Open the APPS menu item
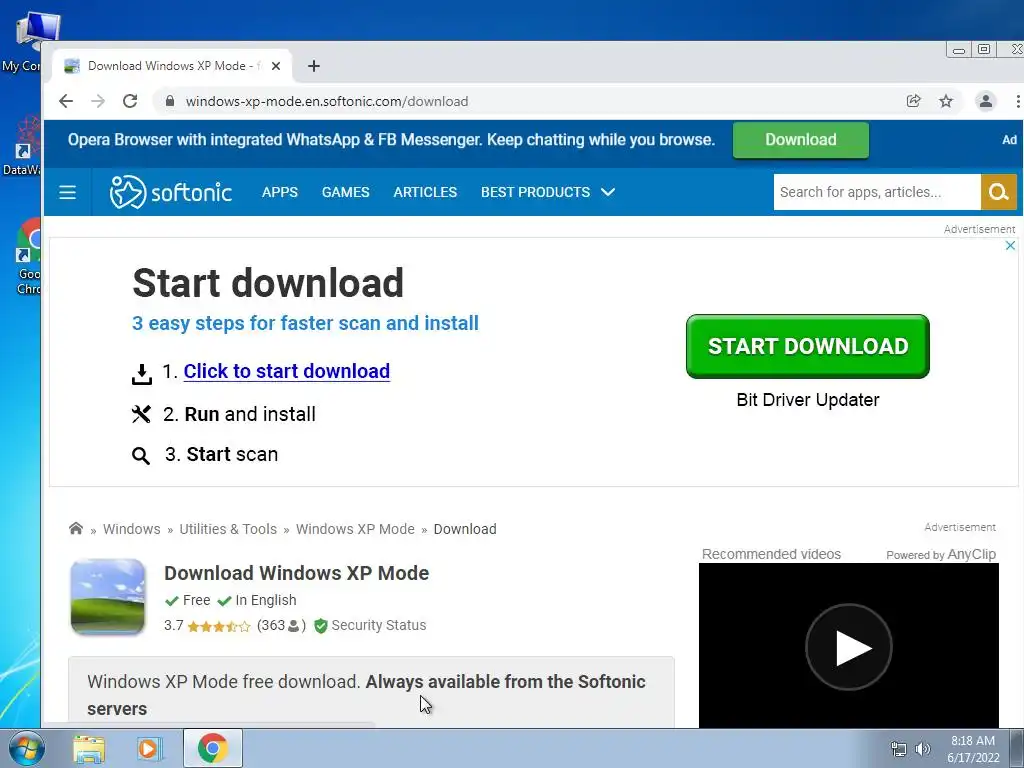The height and width of the screenshot is (768, 1024). pyautogui.click(x=280, y=192)
